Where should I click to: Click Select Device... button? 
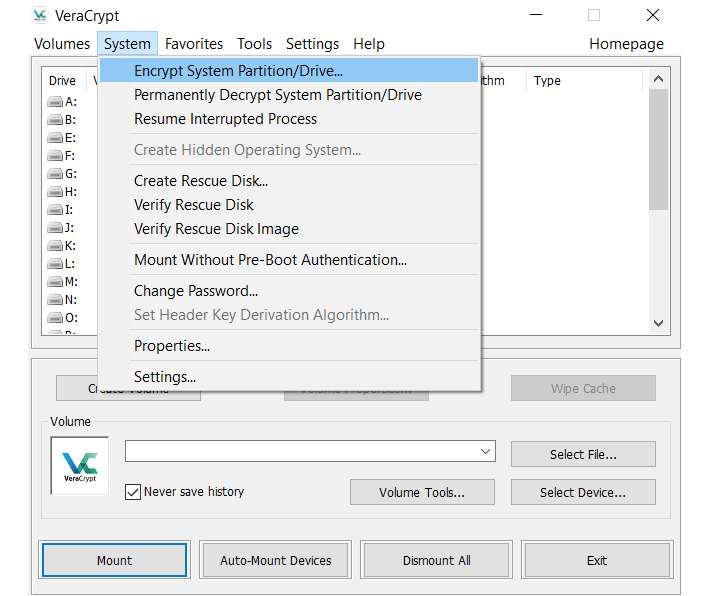click(x=583, y=493)
